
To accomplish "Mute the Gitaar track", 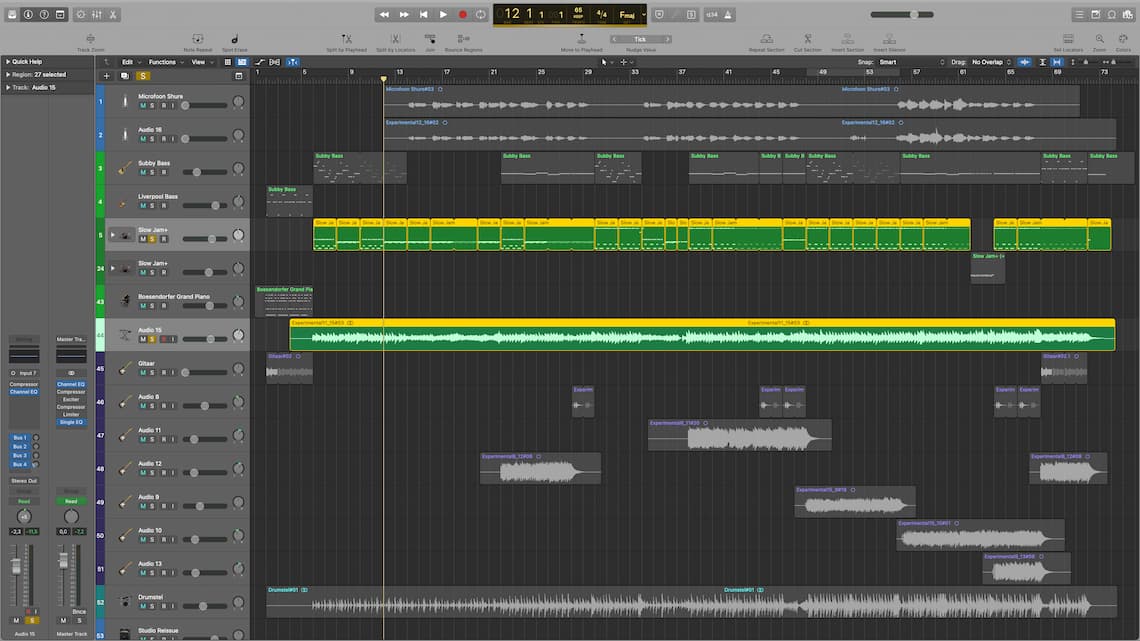I will tap(142, 372).
